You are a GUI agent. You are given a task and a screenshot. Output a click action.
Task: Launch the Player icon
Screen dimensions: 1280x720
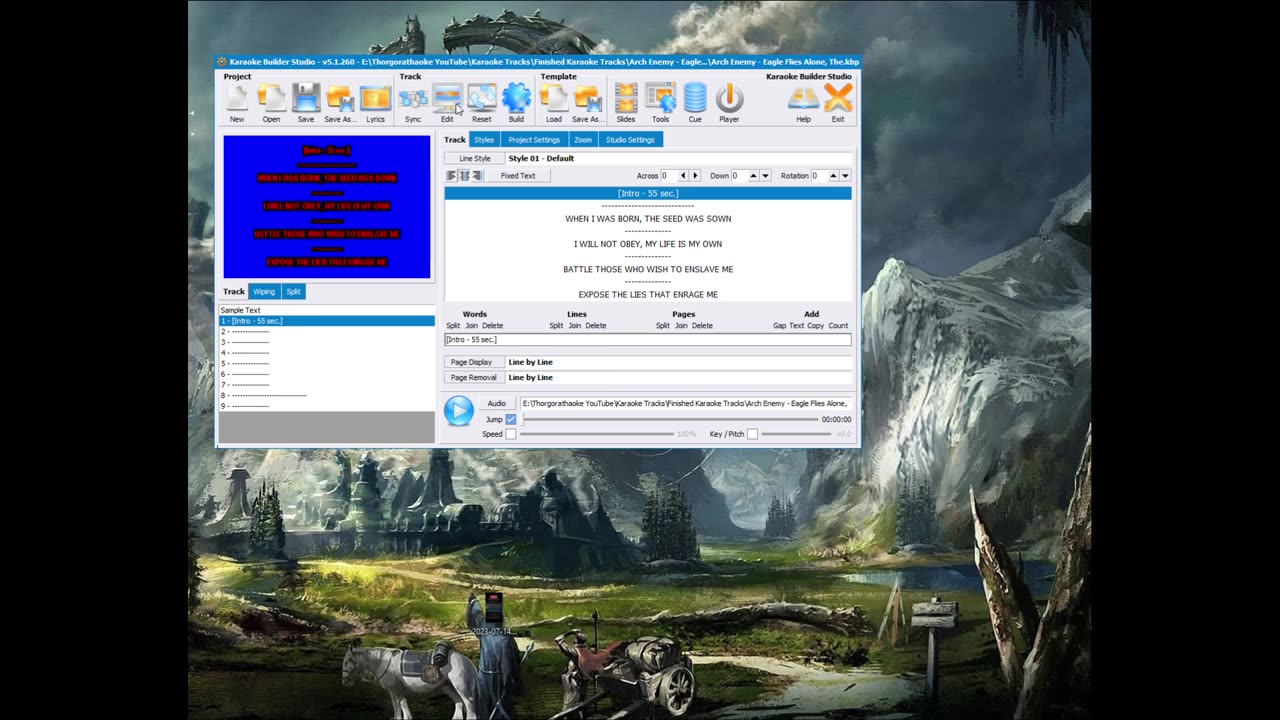(729, 98)
